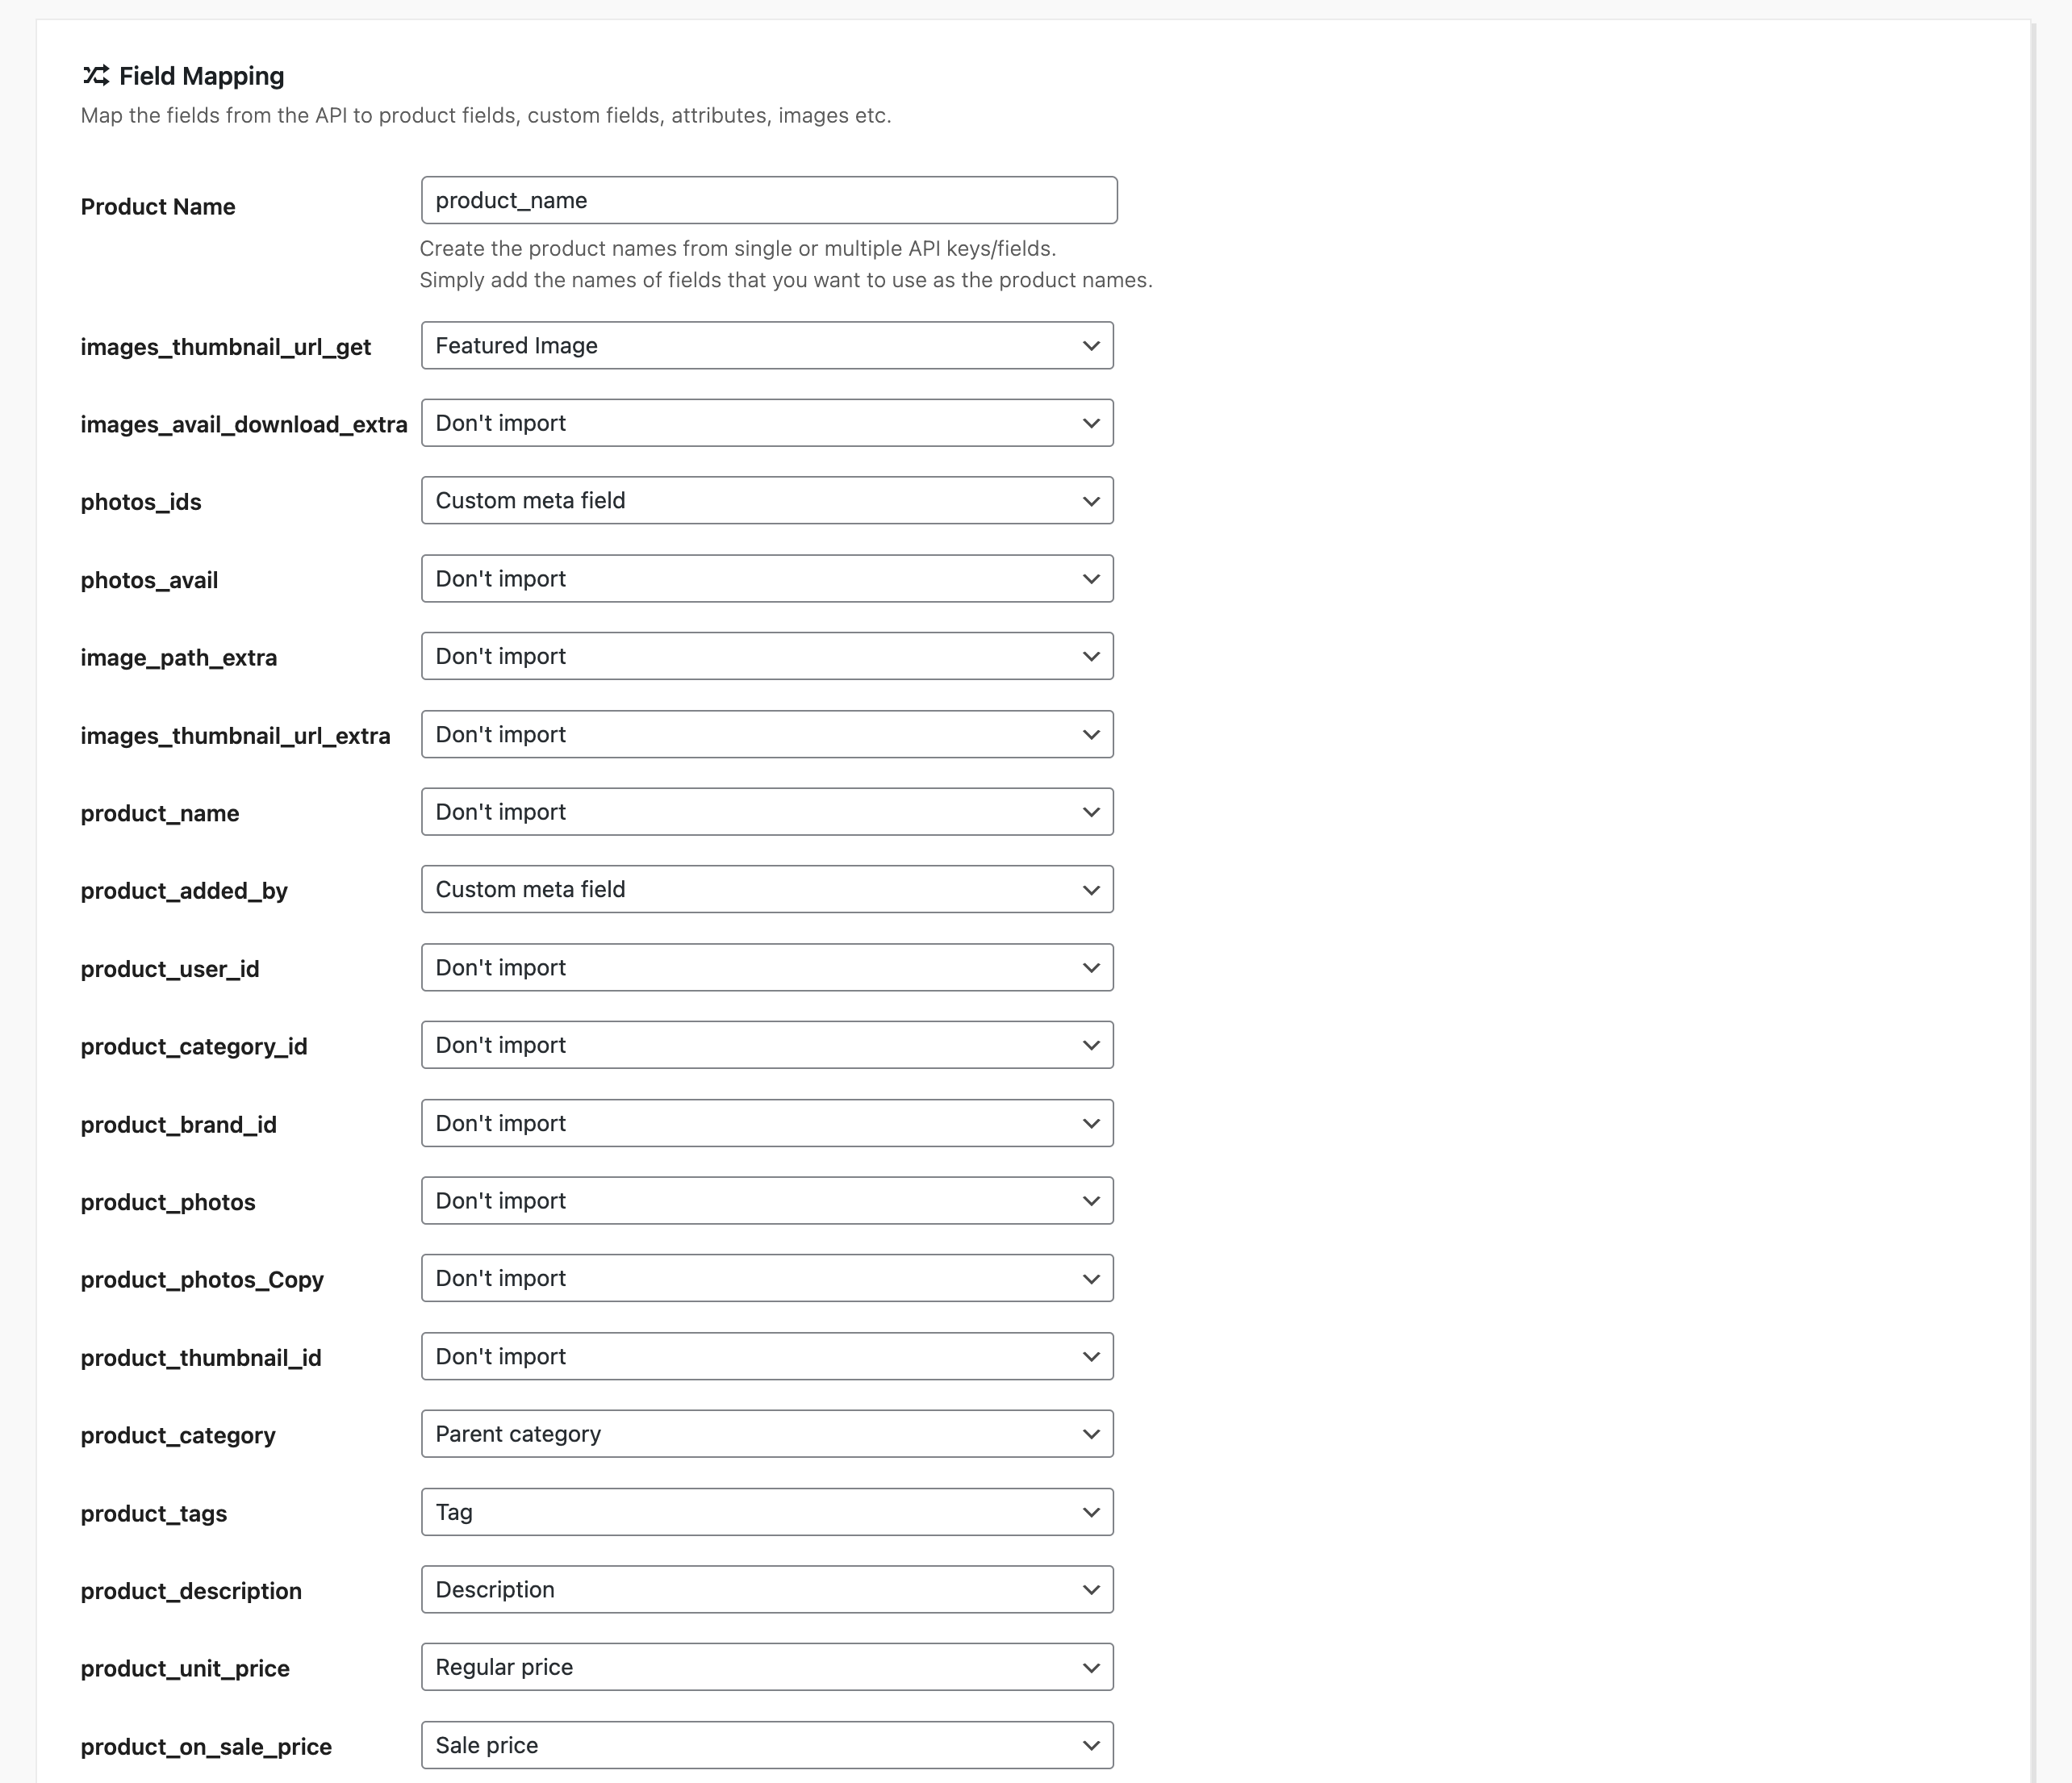Viewport: 2072px width, 1783px height.
Task: Change the product_tags Tag select
Action: (767, 1512)
